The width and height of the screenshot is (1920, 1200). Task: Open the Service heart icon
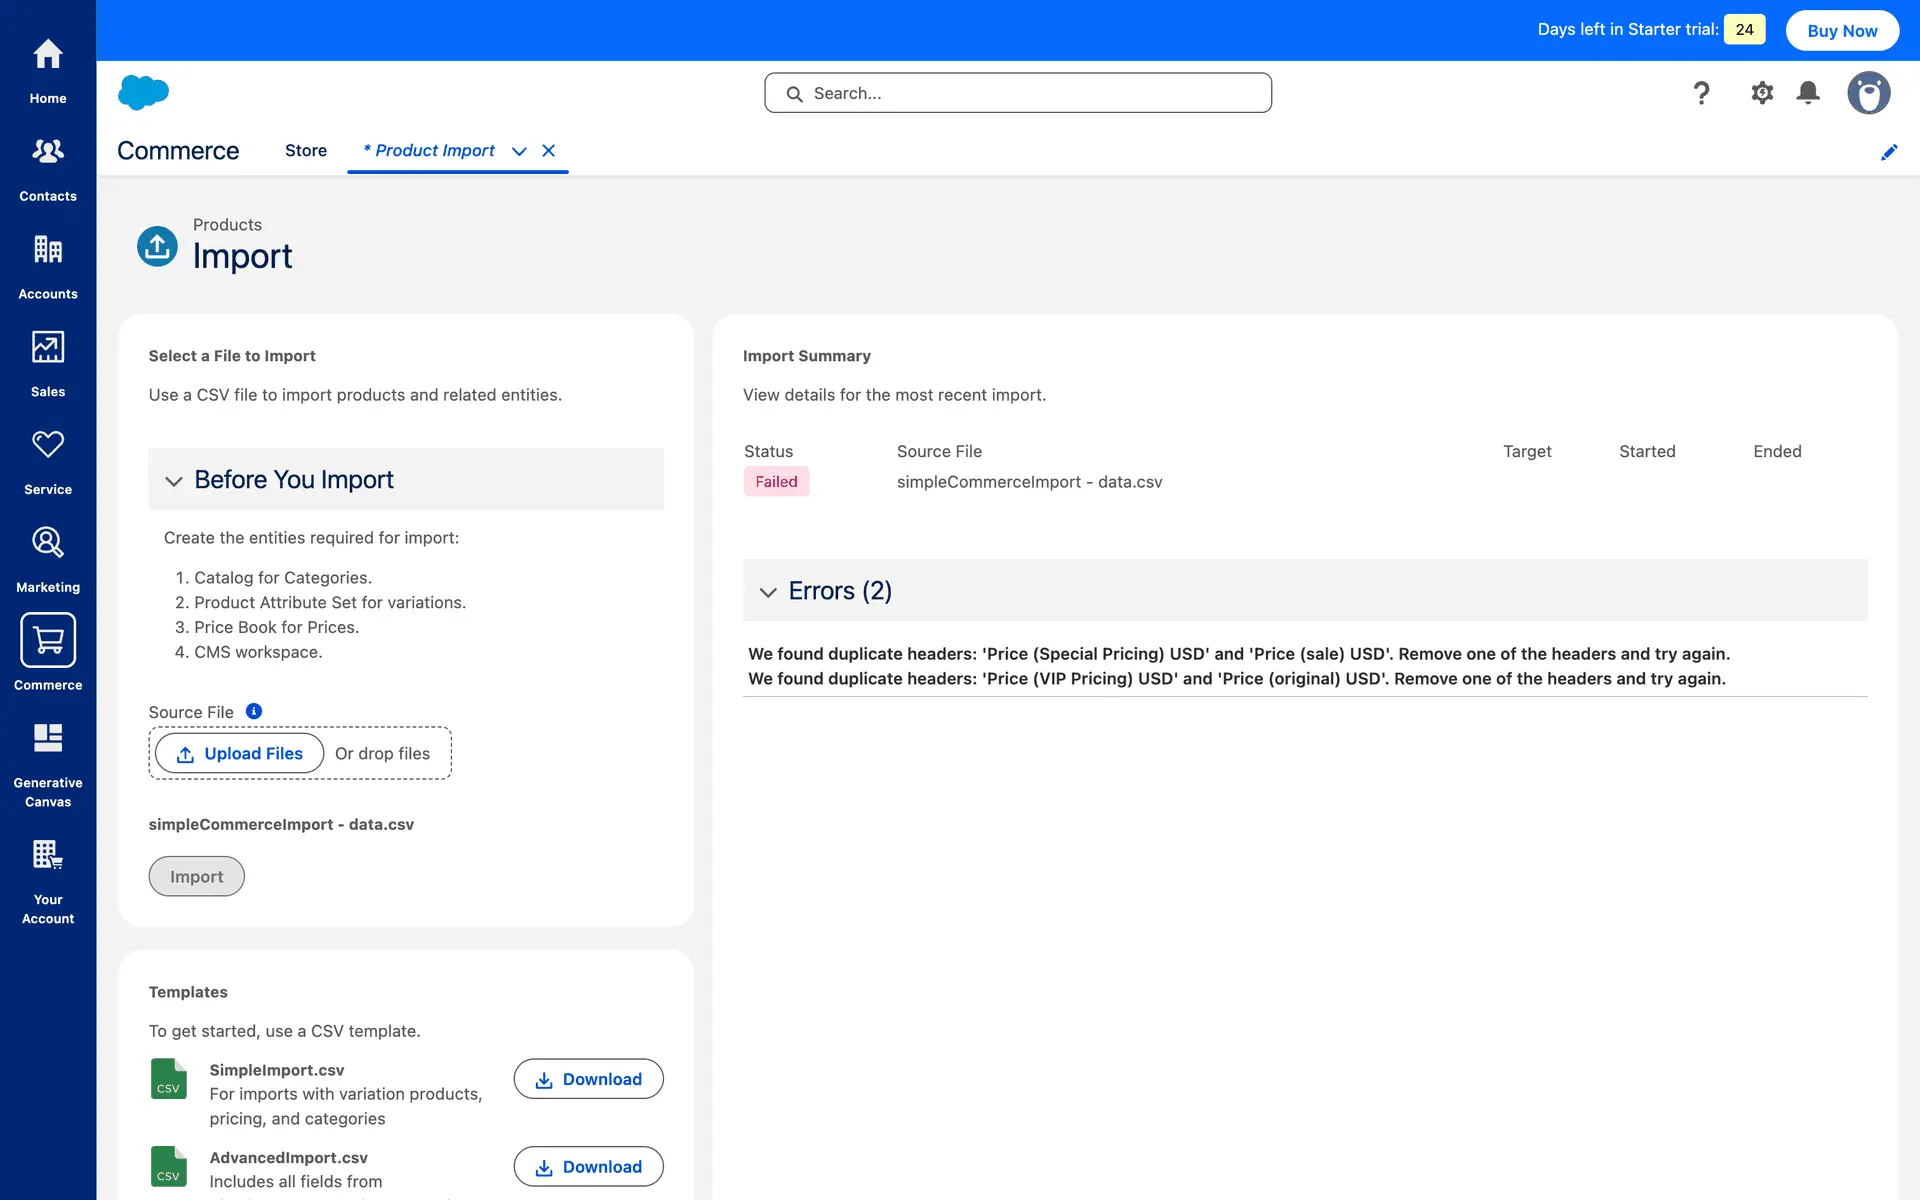[x=48, y=445]
